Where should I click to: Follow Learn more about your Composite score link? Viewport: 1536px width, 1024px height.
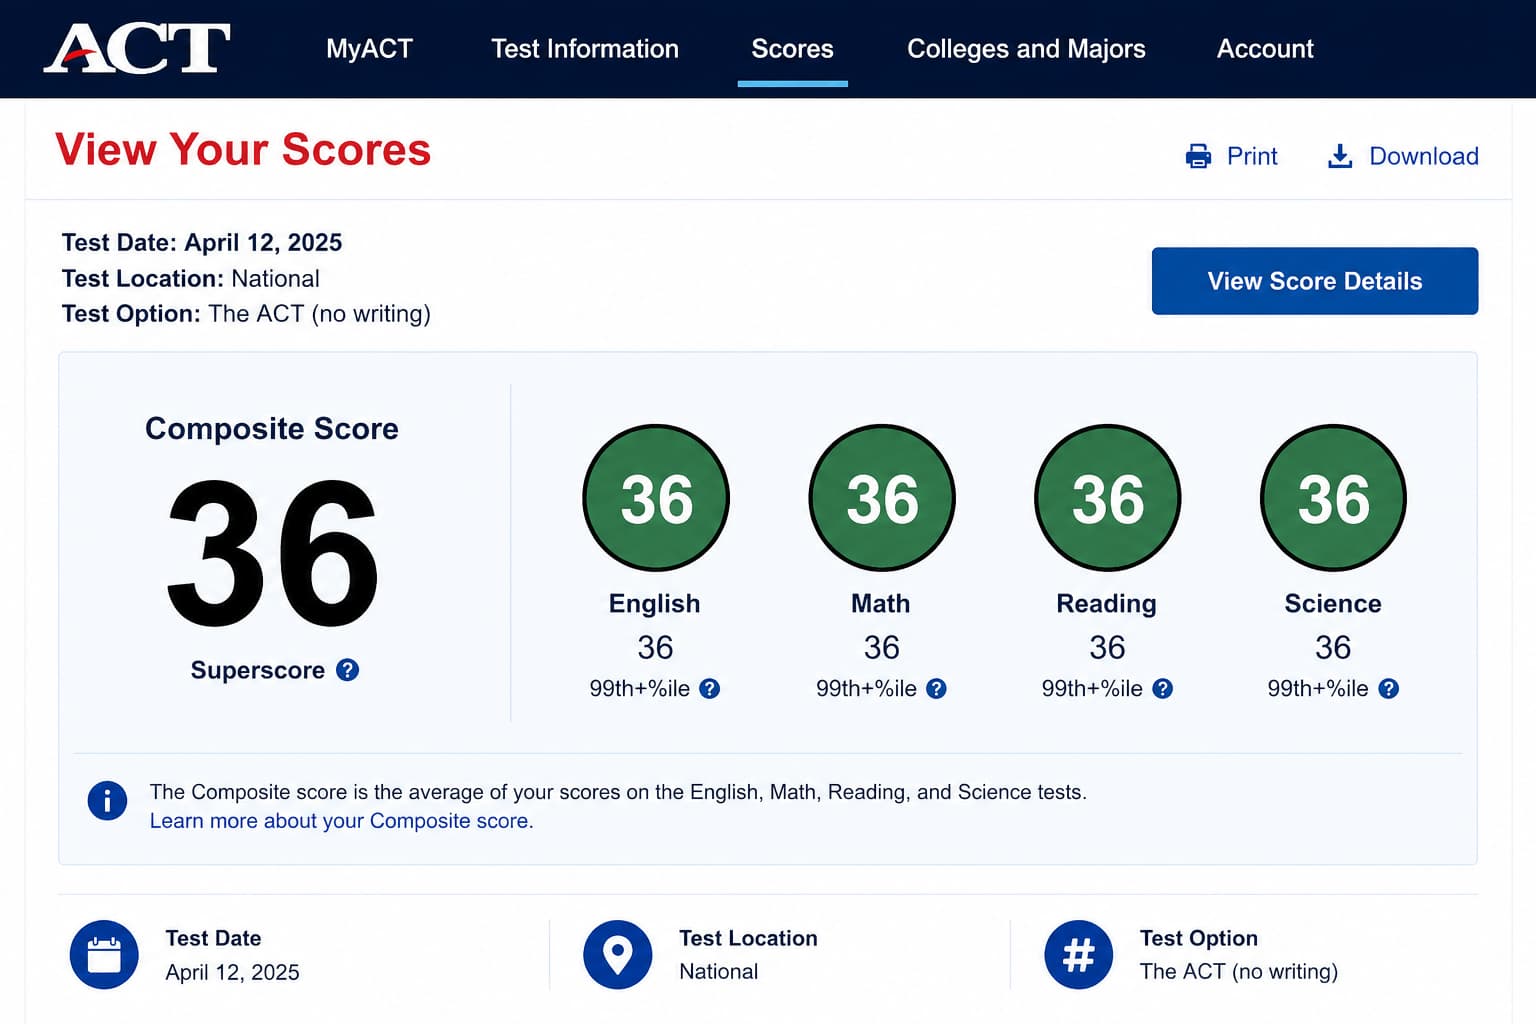(x=341, y=821)
